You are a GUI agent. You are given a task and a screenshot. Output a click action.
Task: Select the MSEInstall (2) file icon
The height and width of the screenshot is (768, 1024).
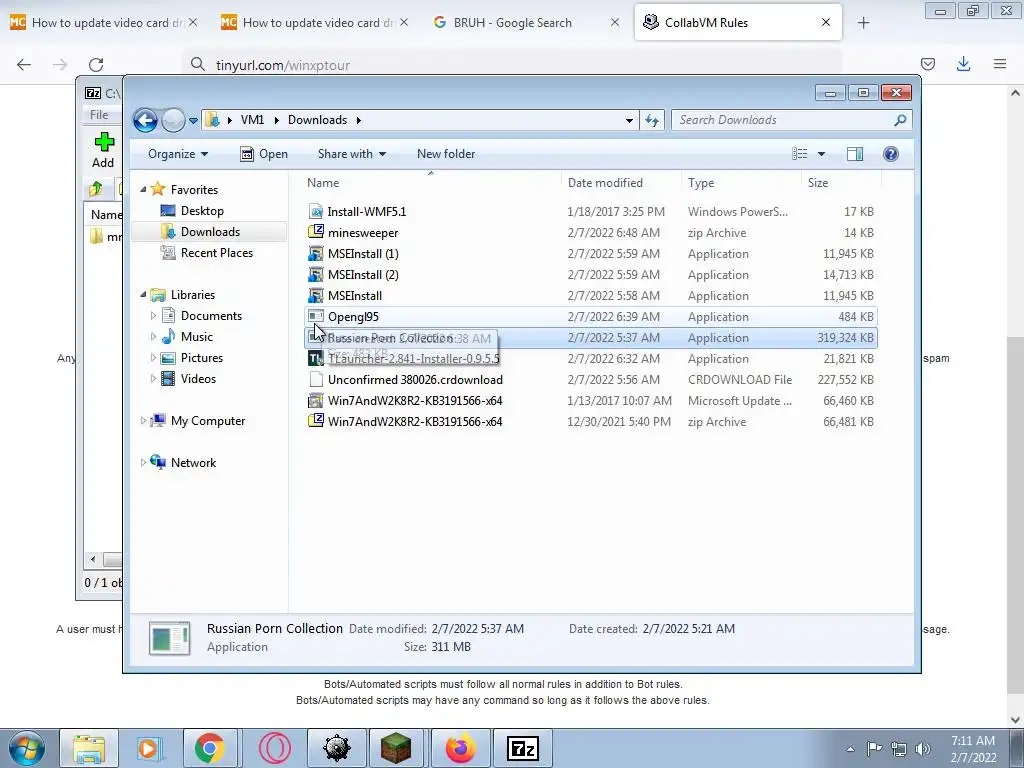coord(316,274)
